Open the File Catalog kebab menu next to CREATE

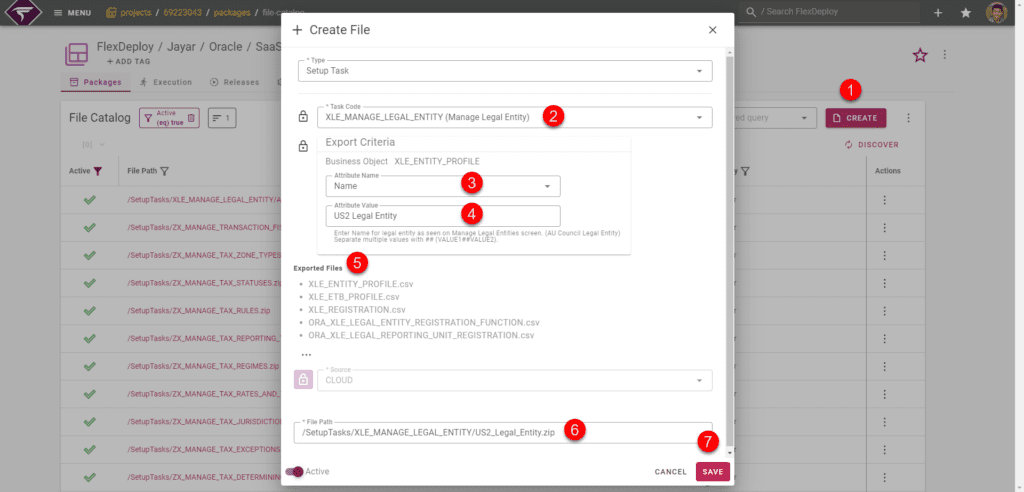click(x=908, y=118)
